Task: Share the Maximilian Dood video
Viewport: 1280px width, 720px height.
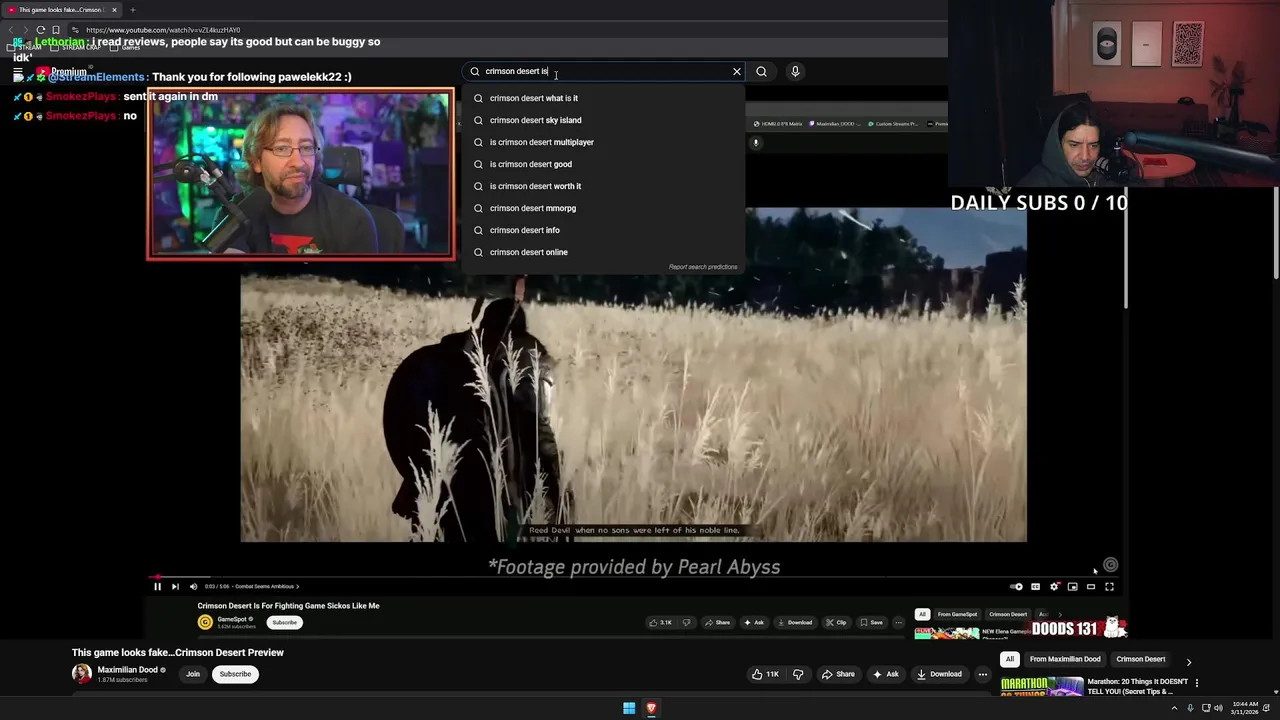Action: tap(838, 674)
